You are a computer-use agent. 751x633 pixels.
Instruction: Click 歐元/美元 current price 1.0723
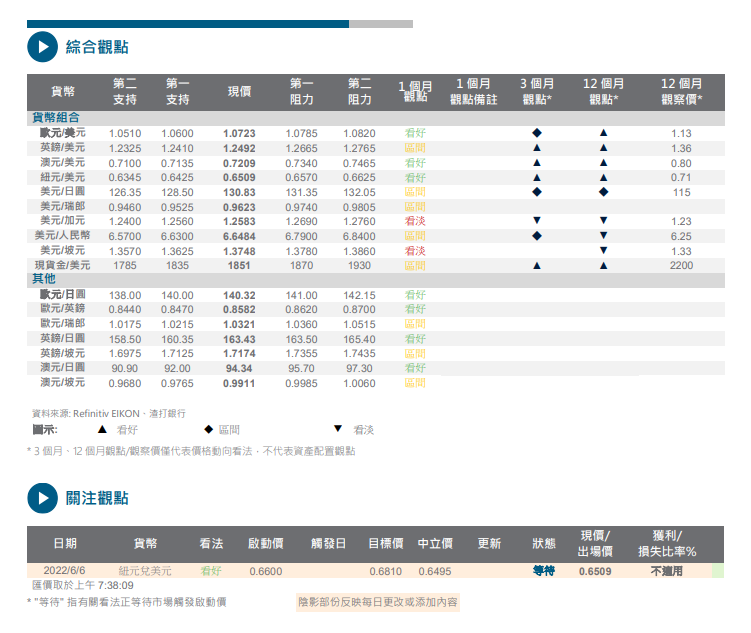[239, 133]
